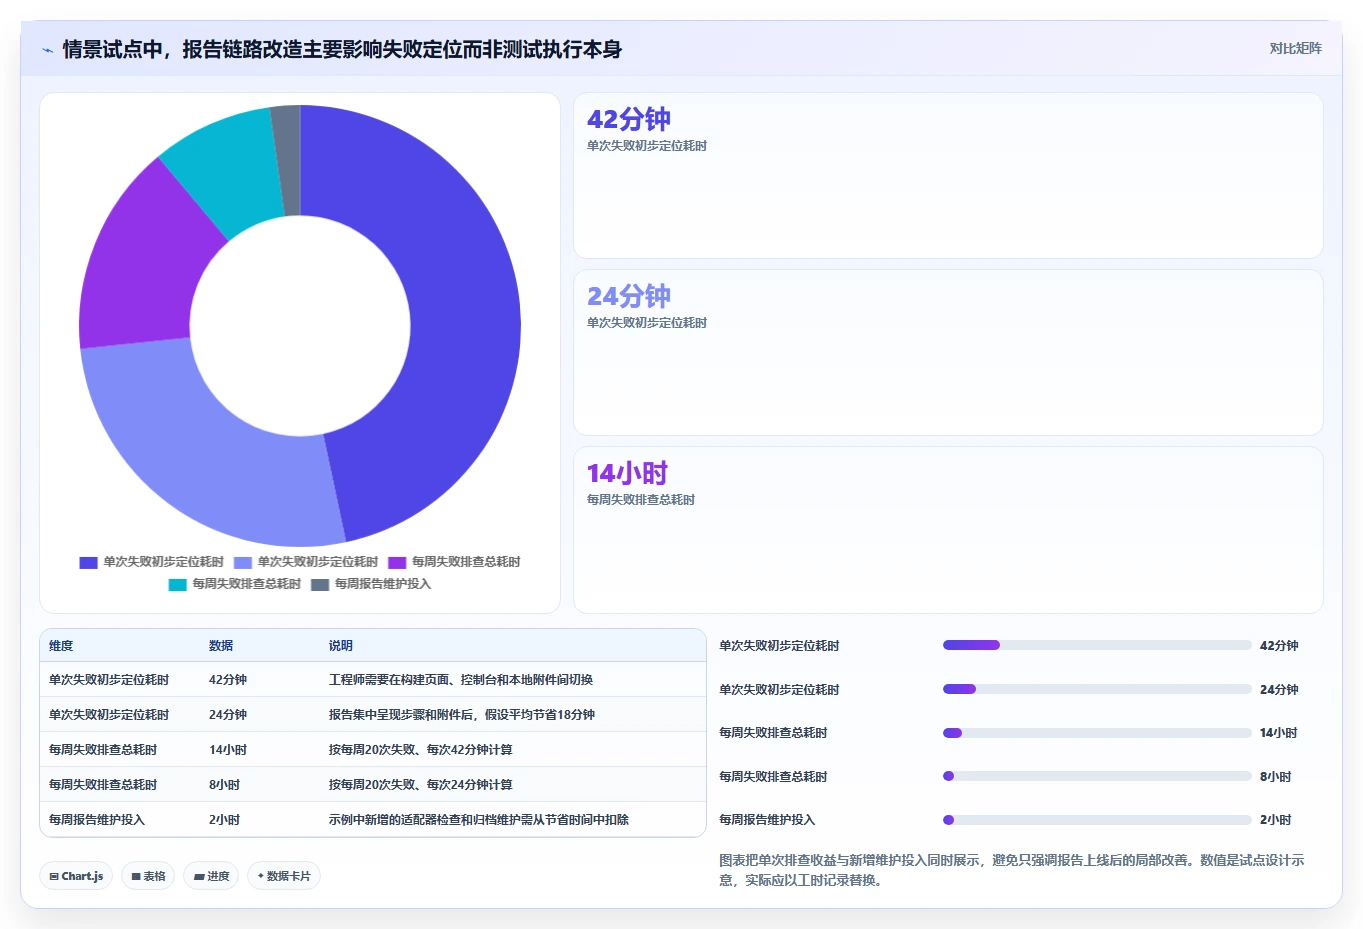Click the 维度 column header

coord(61,646)
